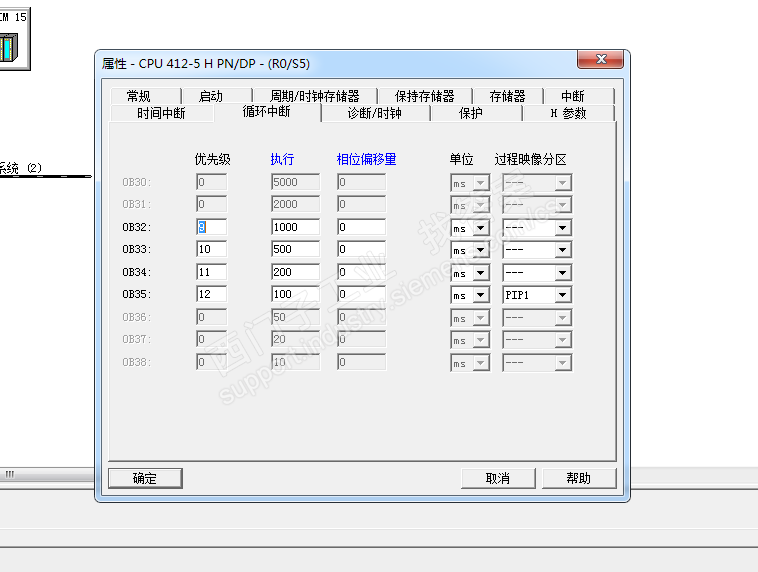Open the OB34 unit ms dropdown
758x572 pixels.
pyautogui.click(x=470, y=273)
